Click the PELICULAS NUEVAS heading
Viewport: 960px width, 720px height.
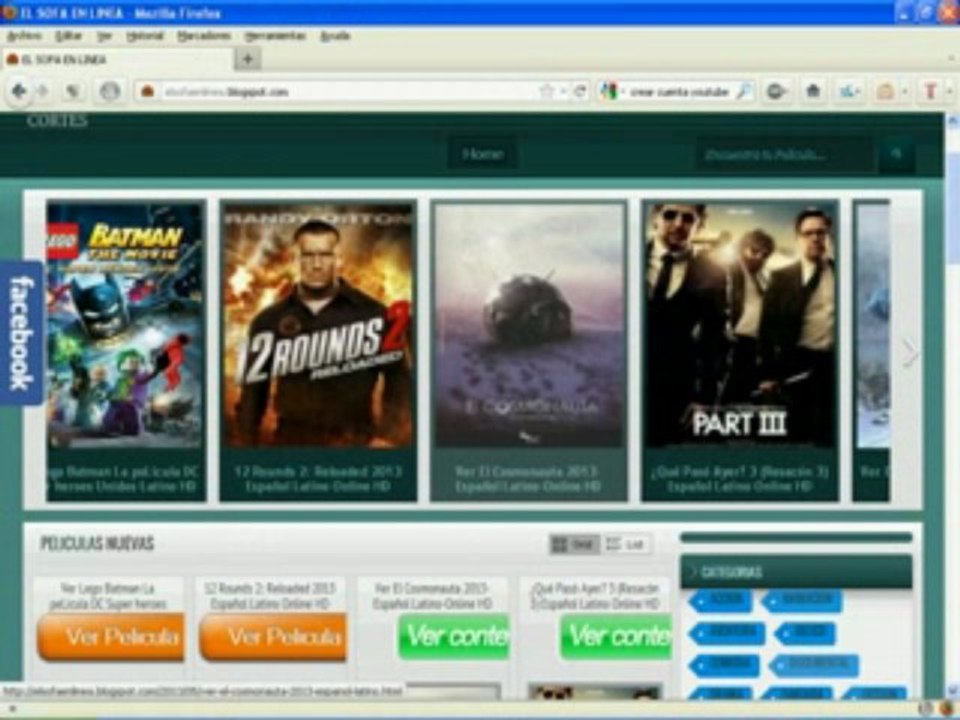tap(97, 544)
